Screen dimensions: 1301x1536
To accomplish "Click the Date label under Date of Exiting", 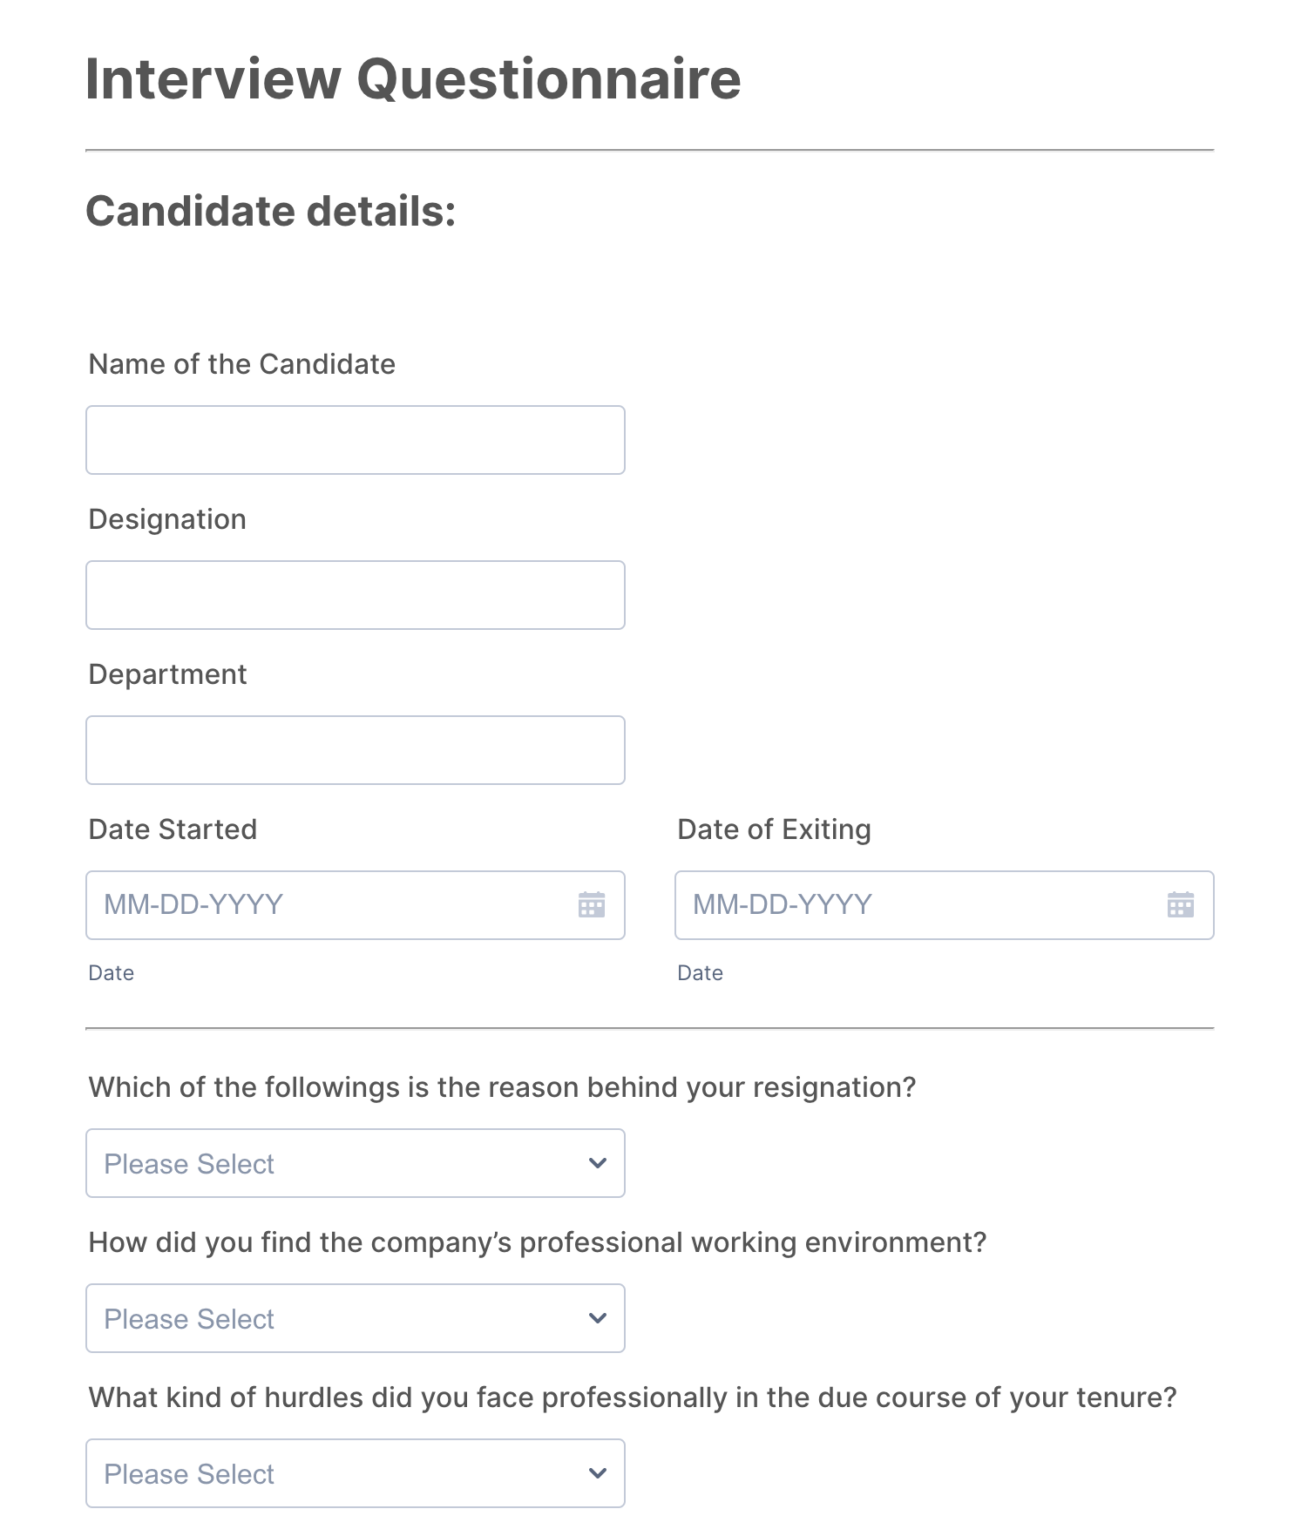I will click(x=700, y=972).
